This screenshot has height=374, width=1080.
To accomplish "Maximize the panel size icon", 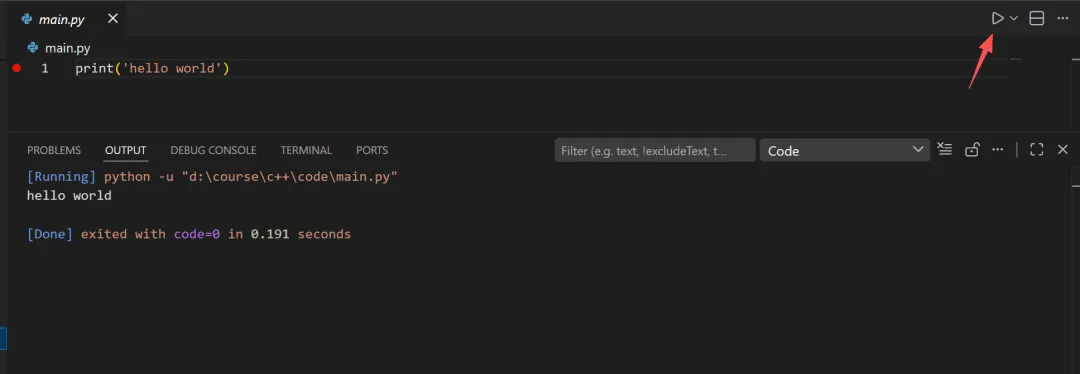I will pos(1037,149).
